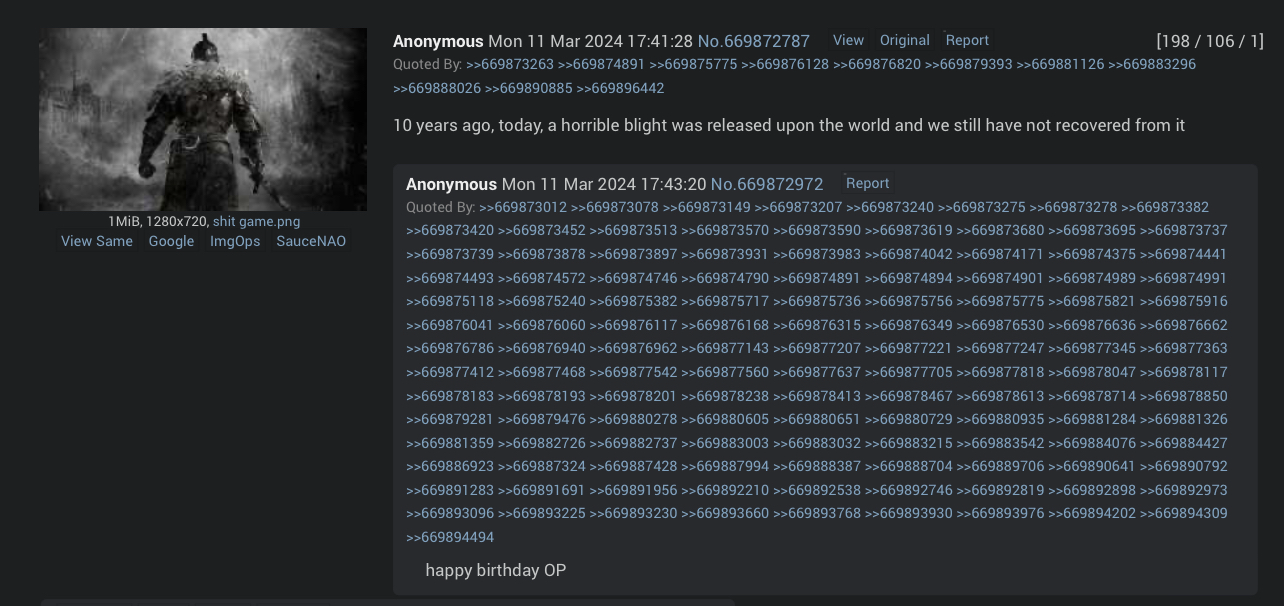1284x606 pixels.
Task: Click post number No.669872972
Action: pyautogui.click(x=767, y=184)
